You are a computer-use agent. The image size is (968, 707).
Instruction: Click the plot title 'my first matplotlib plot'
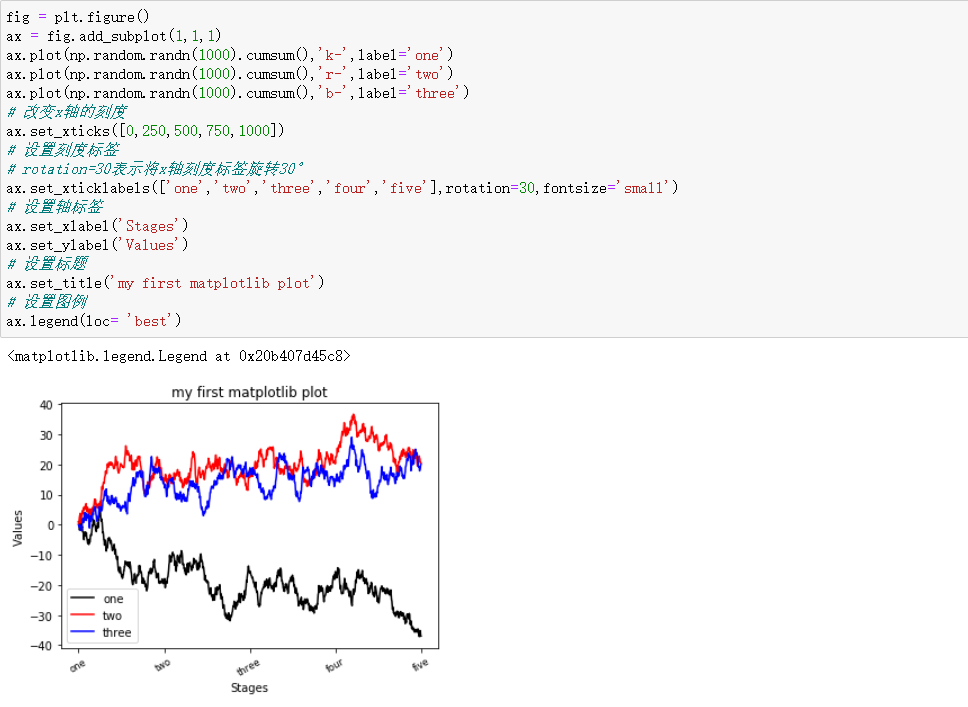(249, 392)
